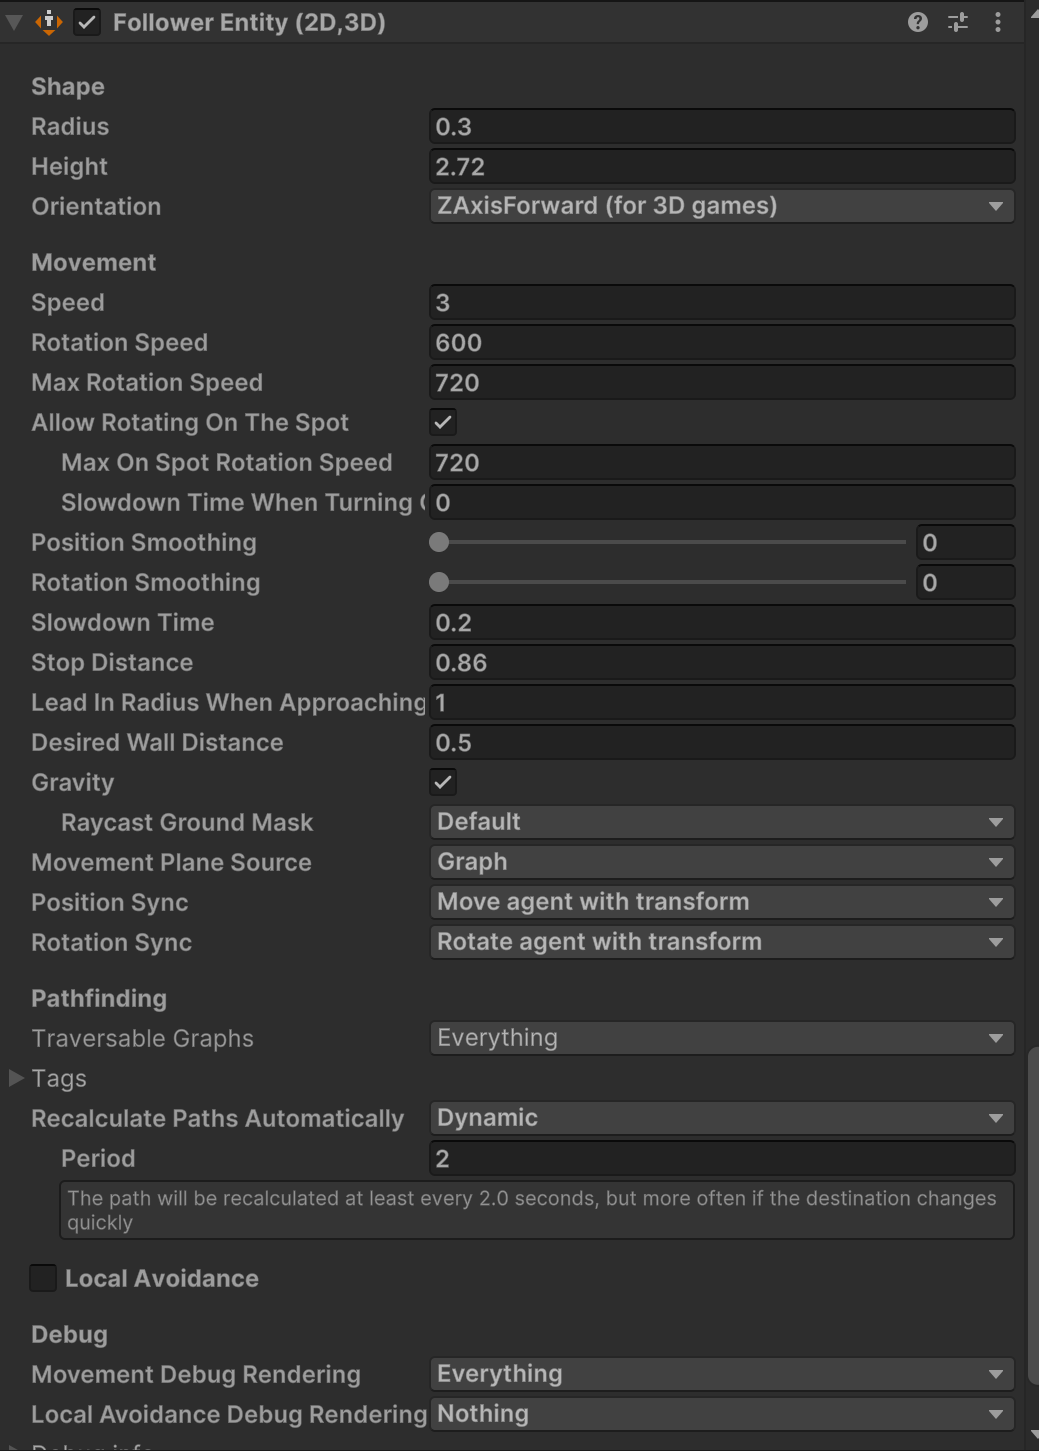Screen dimensions: 1039x1451
Task: Disable the Follower Entity component checkbox
Action: point(88,22)
